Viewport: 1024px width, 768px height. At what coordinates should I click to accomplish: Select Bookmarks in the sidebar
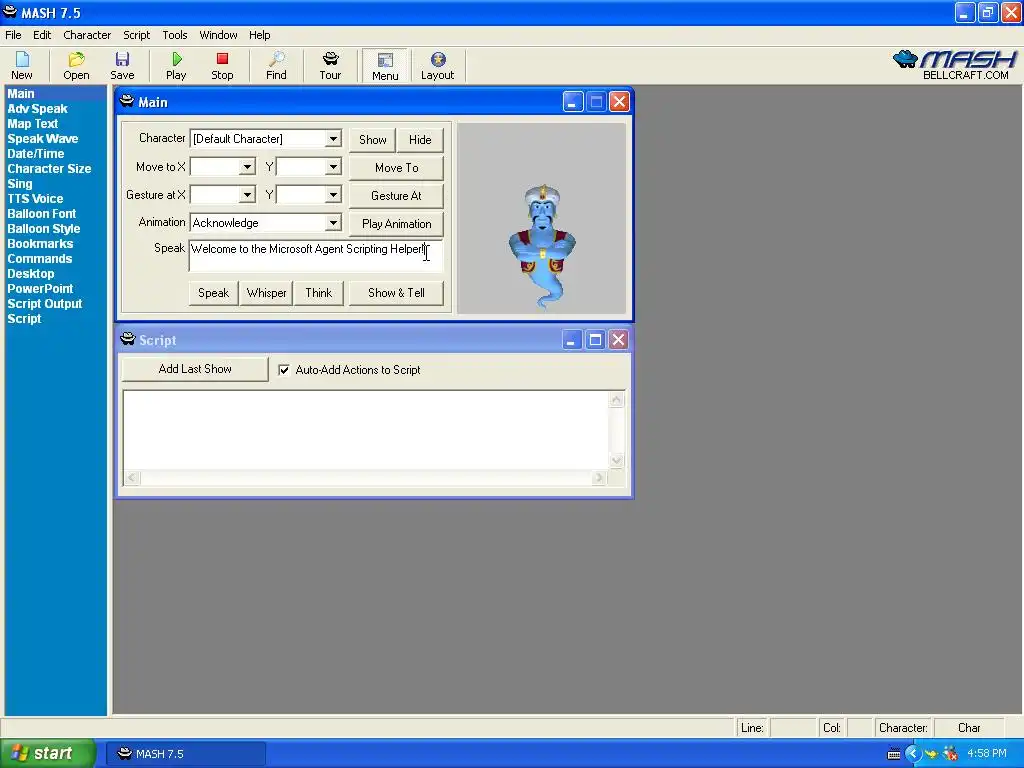40,244
